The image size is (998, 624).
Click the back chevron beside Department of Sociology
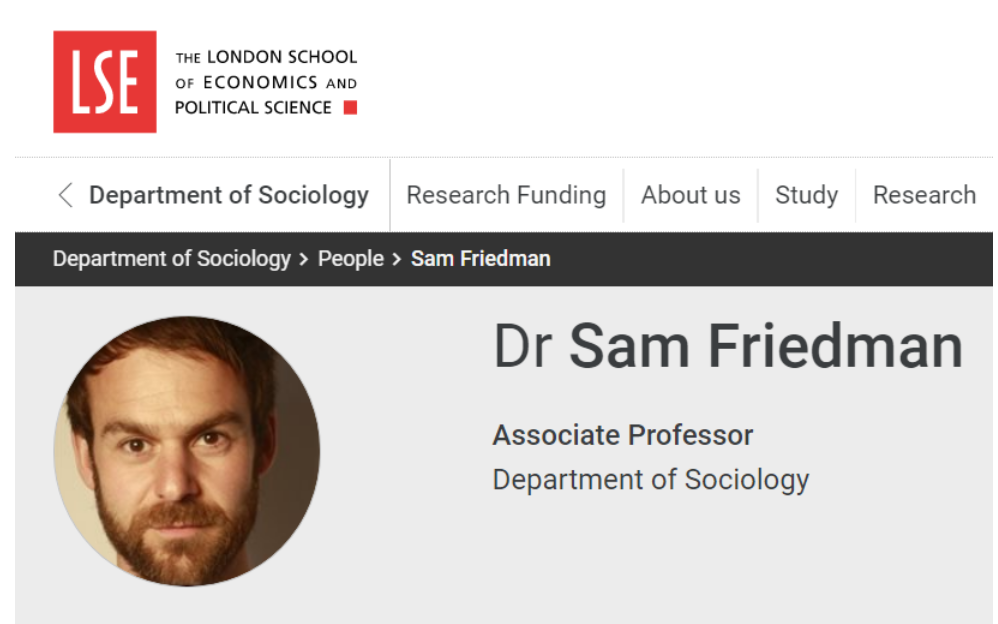point(66,195)
